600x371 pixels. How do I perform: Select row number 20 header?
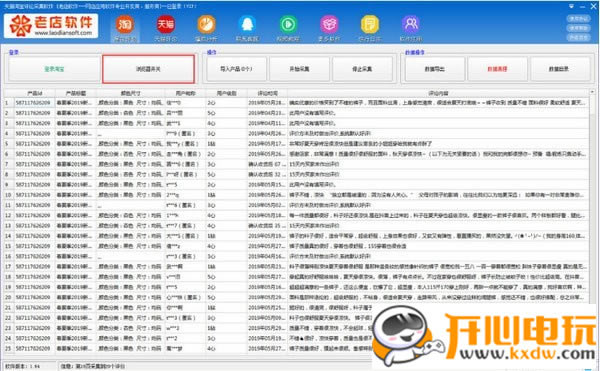pos(9,297)
